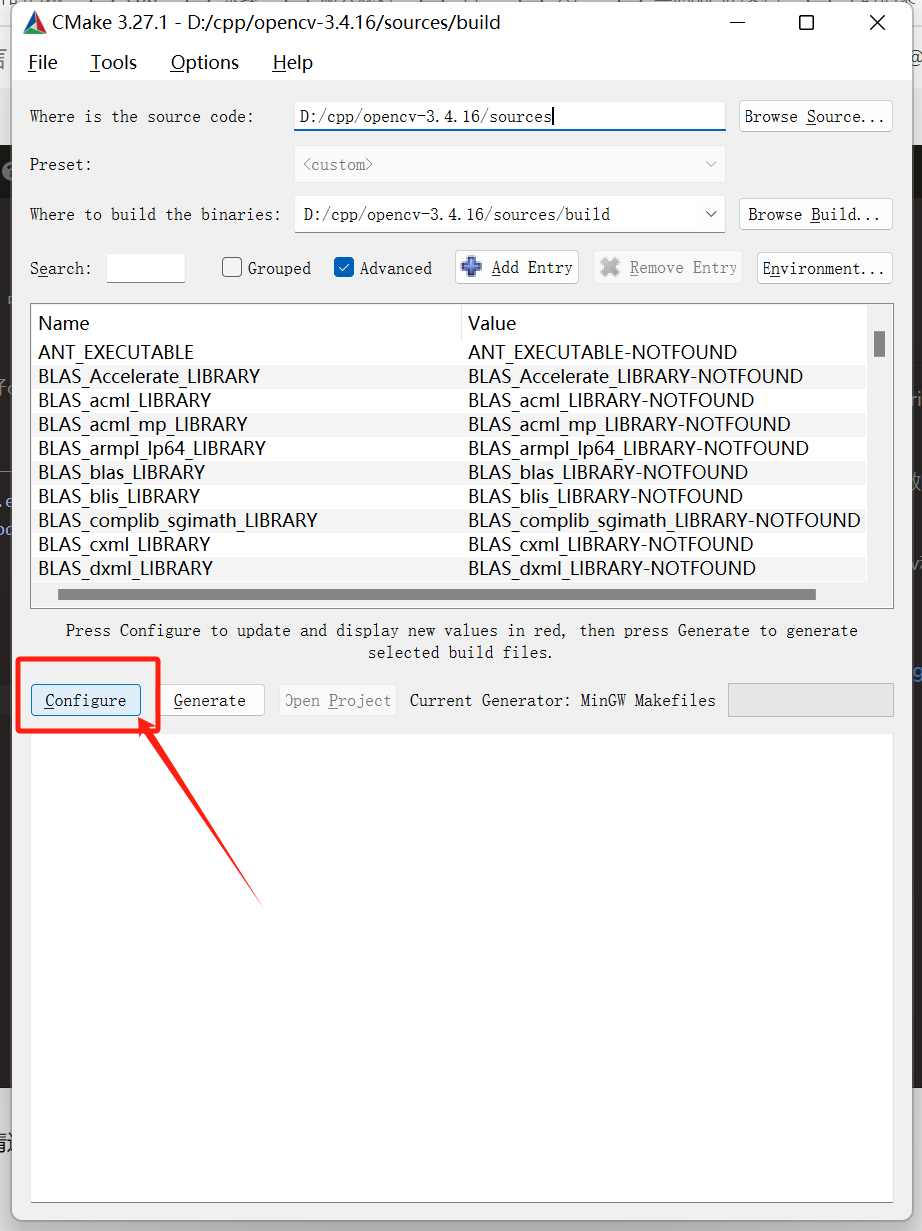This screenshot has width=922, height=1231.
Task: Click the BLAS_blas_LIBRARY-NOTFOUND value cell
Action: [608, 472]
